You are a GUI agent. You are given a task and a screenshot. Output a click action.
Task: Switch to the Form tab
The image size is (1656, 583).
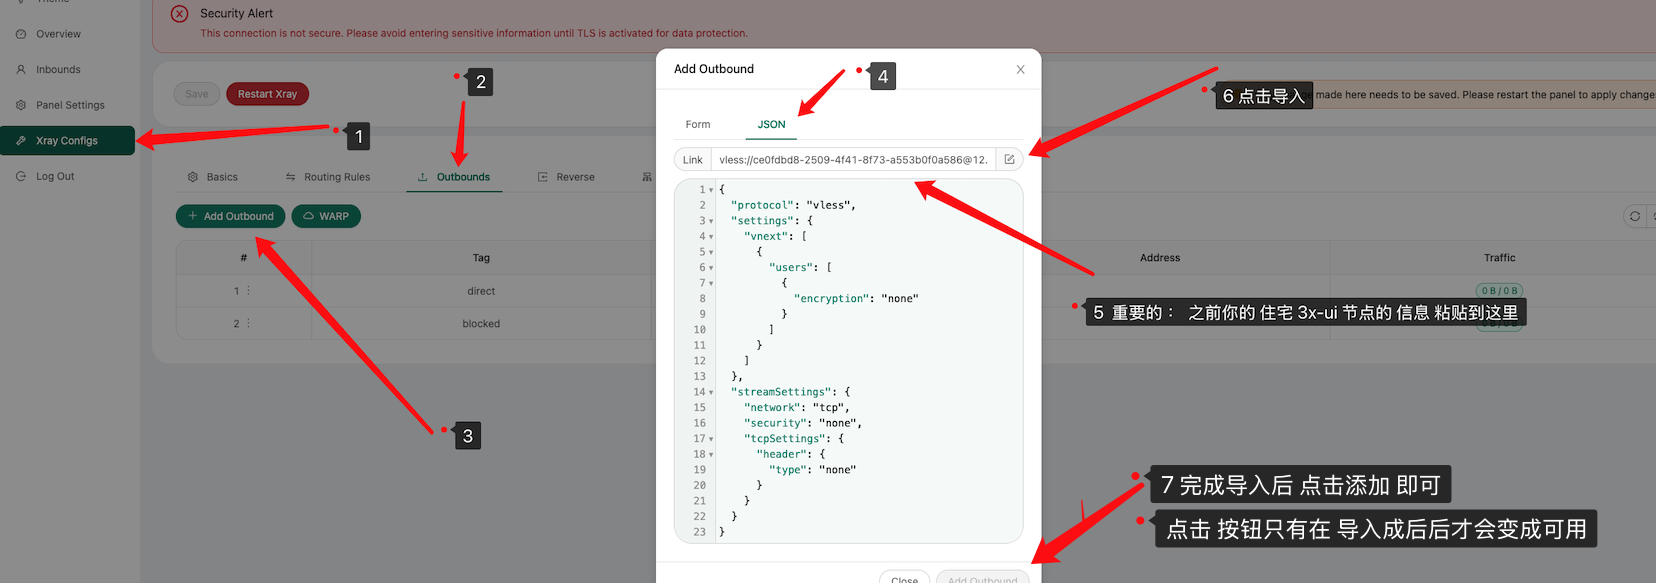[697, 125]
